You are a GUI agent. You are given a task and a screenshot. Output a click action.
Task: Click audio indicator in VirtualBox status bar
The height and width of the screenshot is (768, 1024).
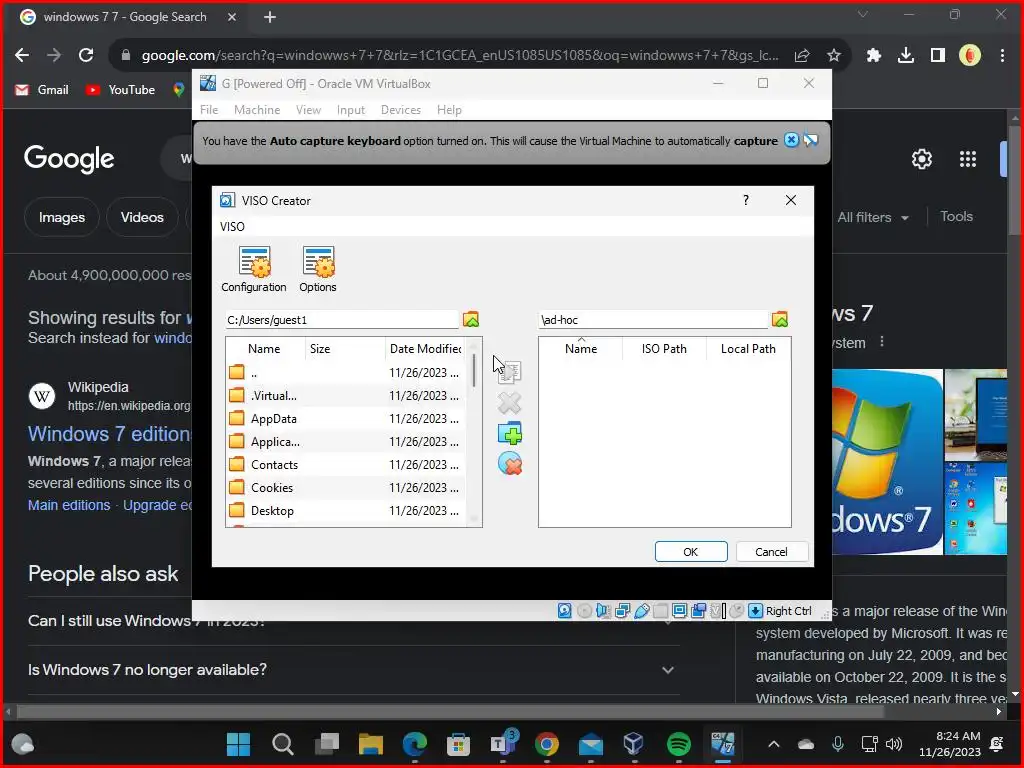pyautogui.click(x=603, y=611)
